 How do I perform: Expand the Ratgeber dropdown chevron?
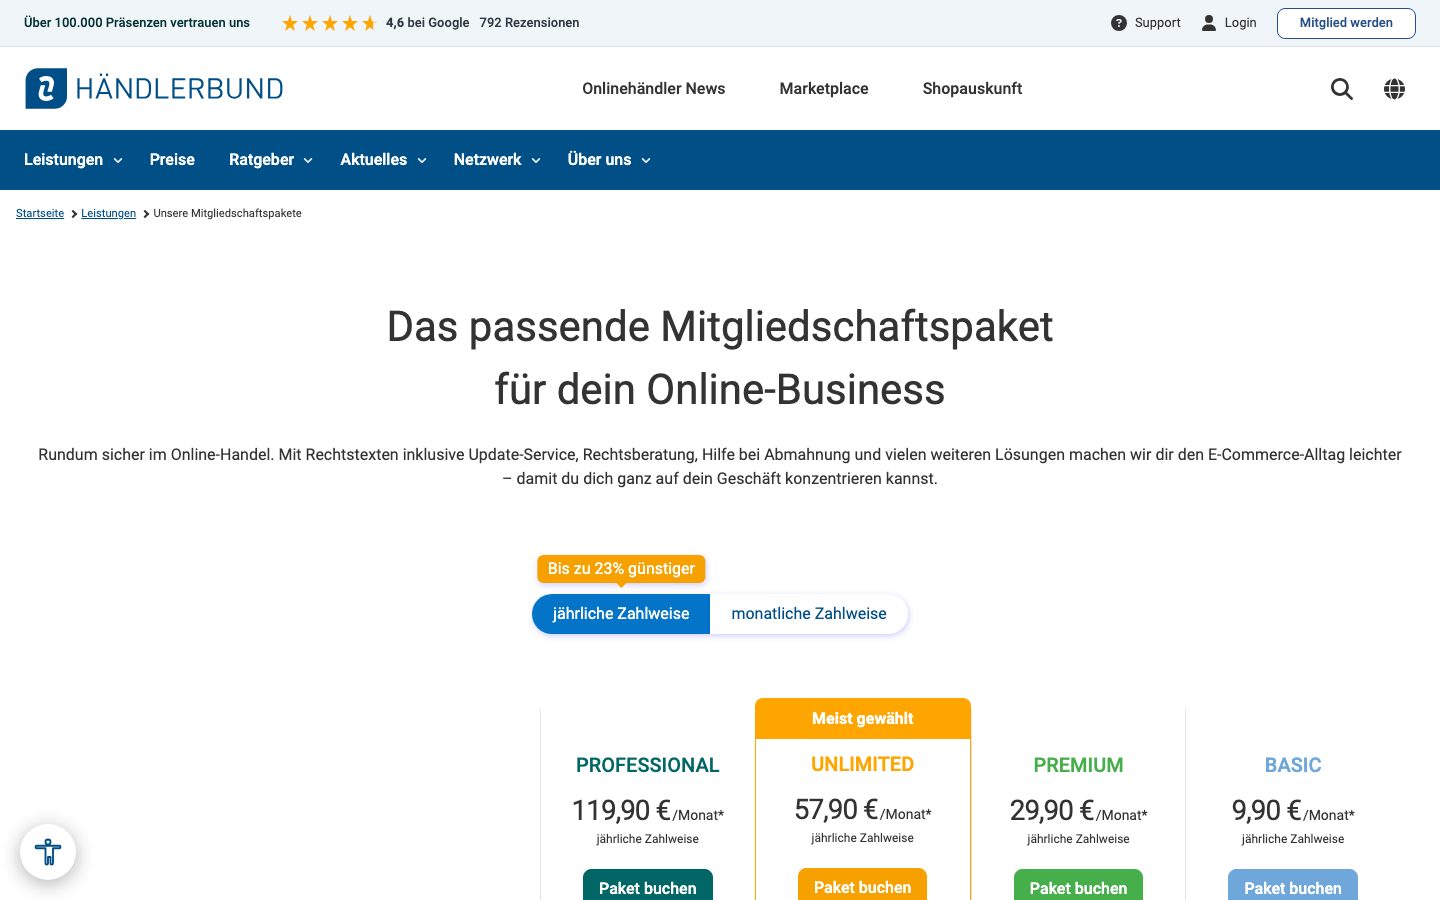308,160
